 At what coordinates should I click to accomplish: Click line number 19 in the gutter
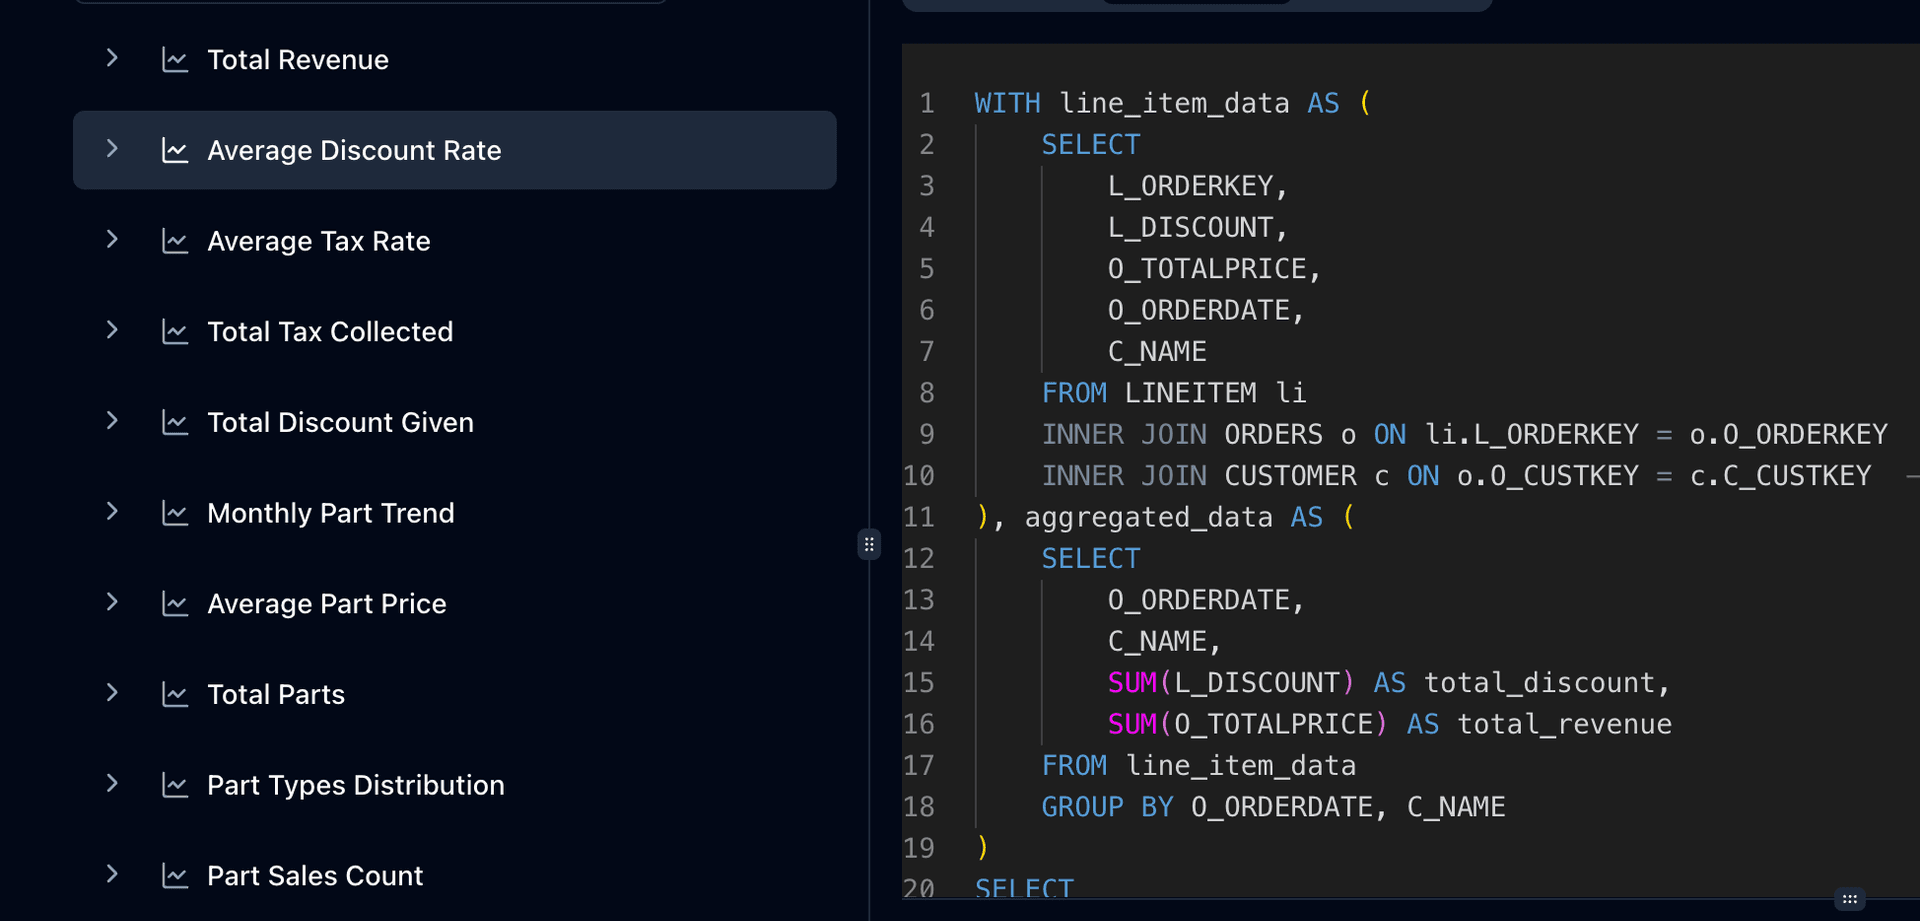918,849
